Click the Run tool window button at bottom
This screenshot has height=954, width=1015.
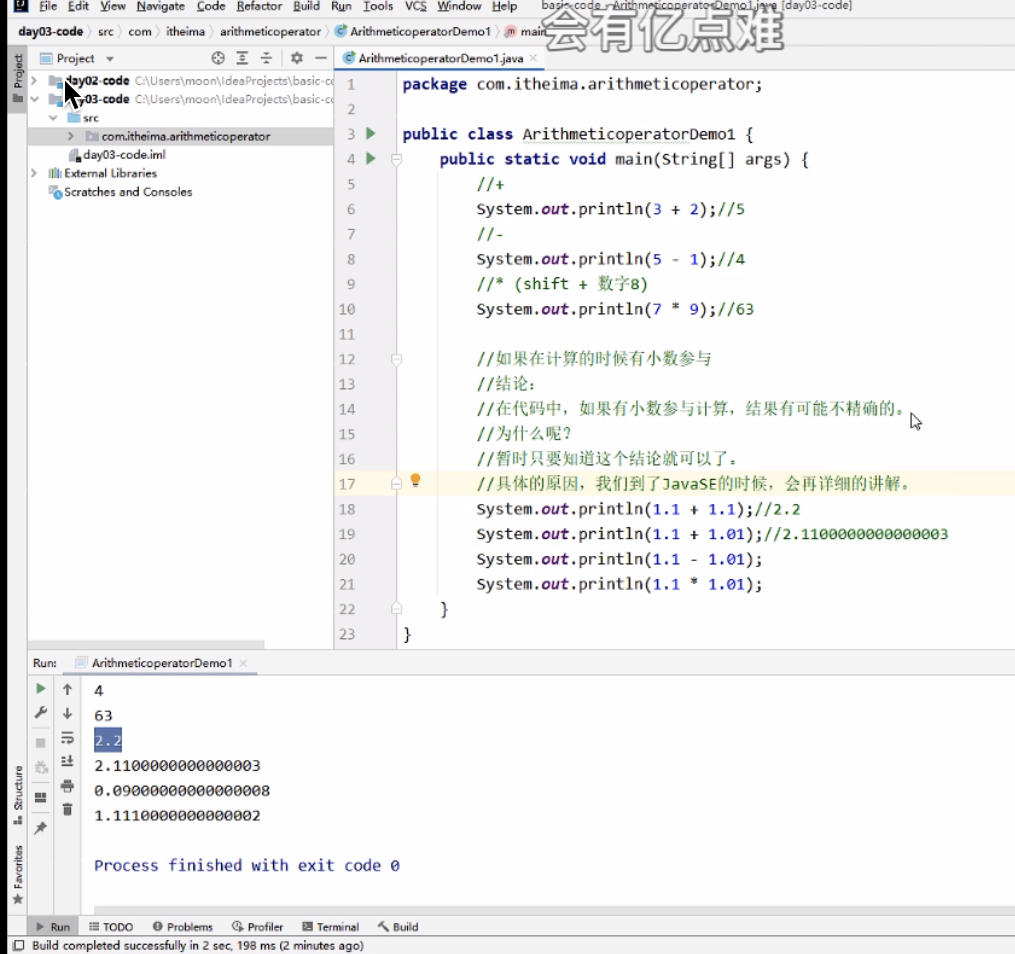tap(53, 927)
